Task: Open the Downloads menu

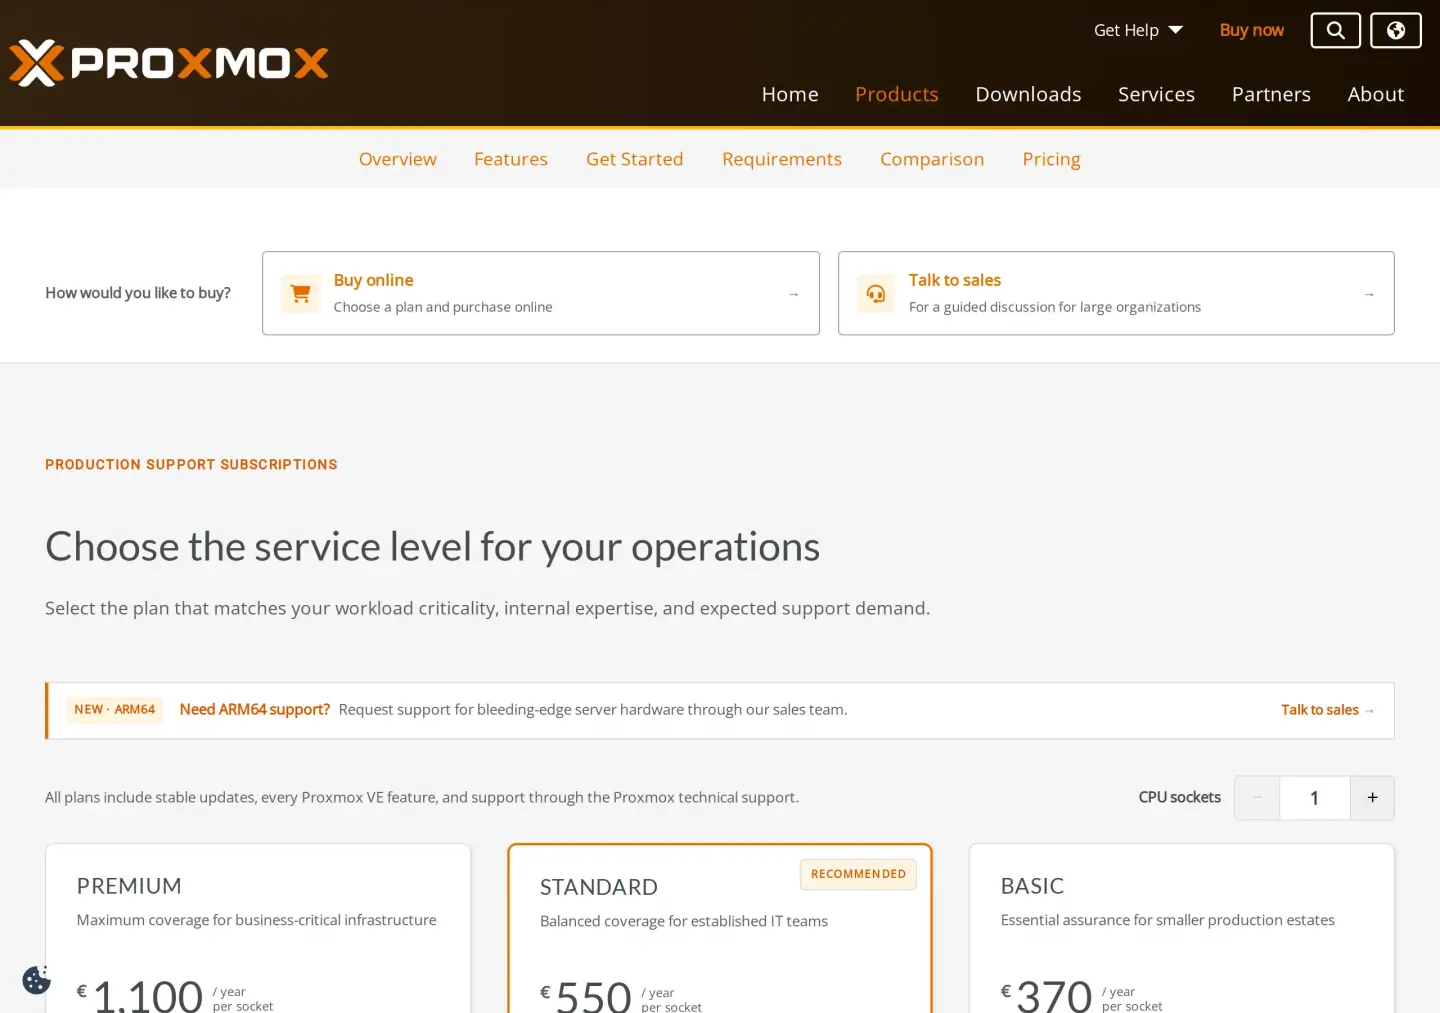Action: [1028, 94]
